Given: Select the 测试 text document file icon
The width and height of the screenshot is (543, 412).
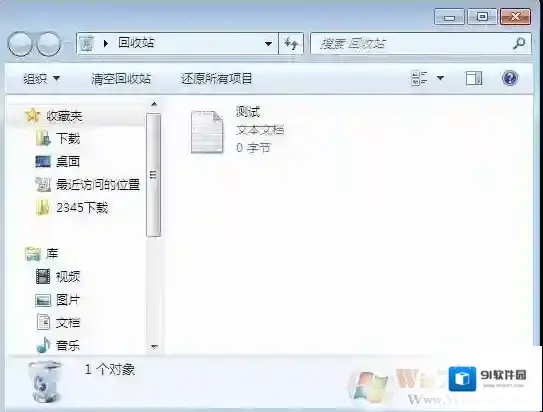Looking at the screenshot, I should pos(207,132).
